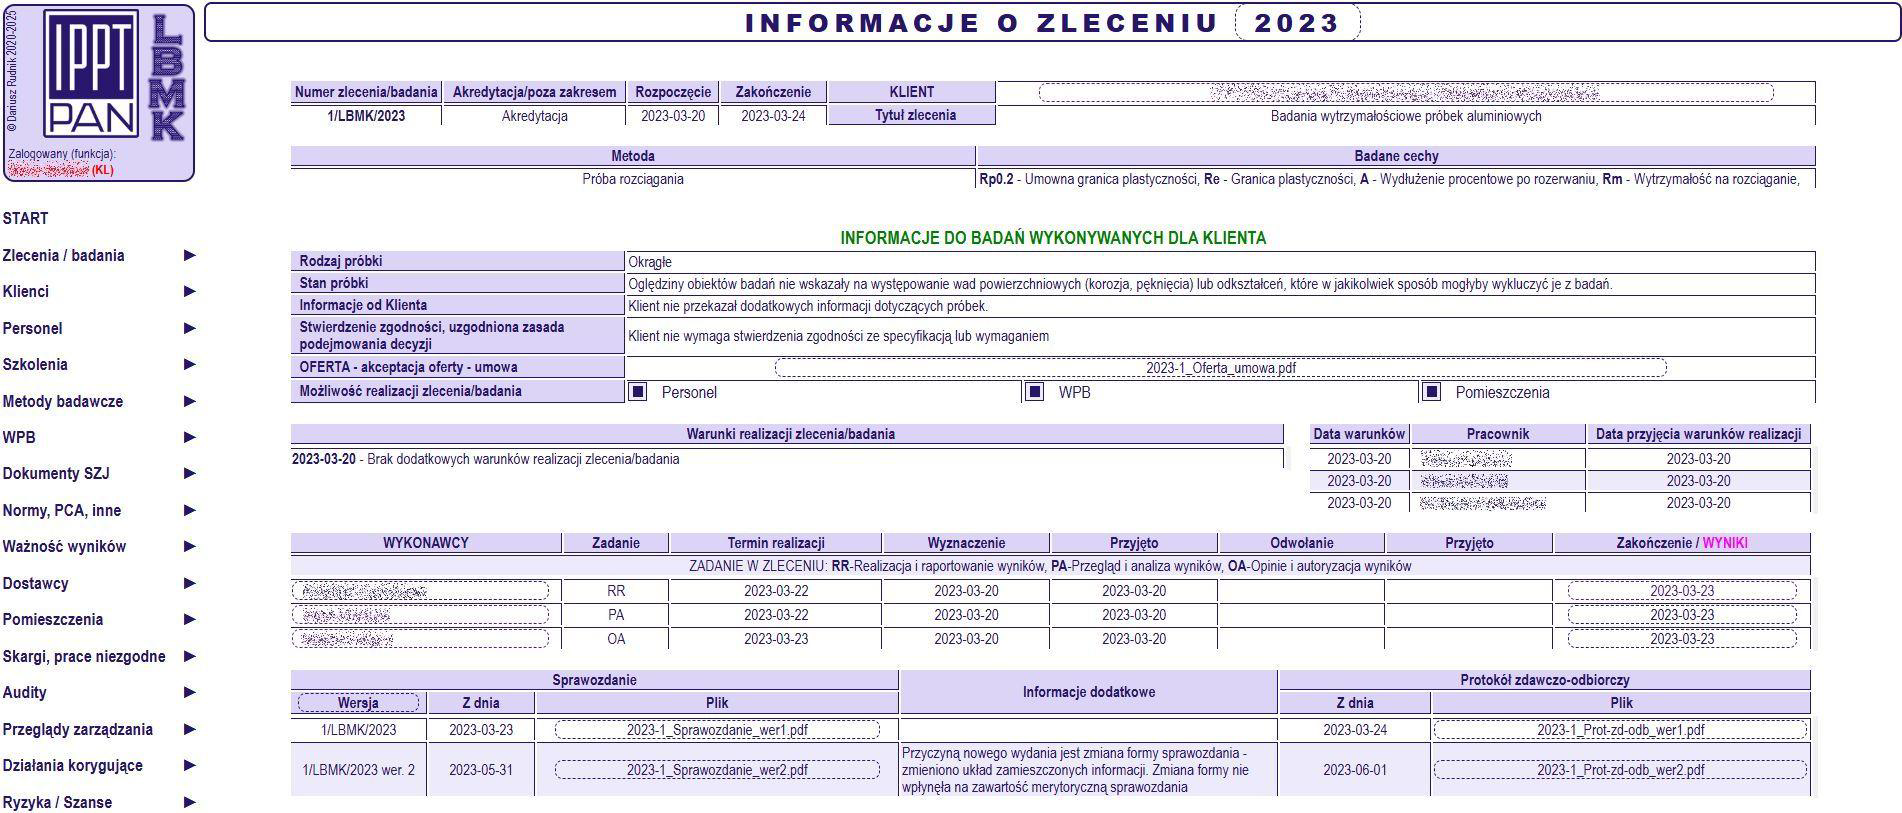Screen dimensions: 1902x813
Task: Expand the Dostawcy menu arrow
Action: point(190,583)
